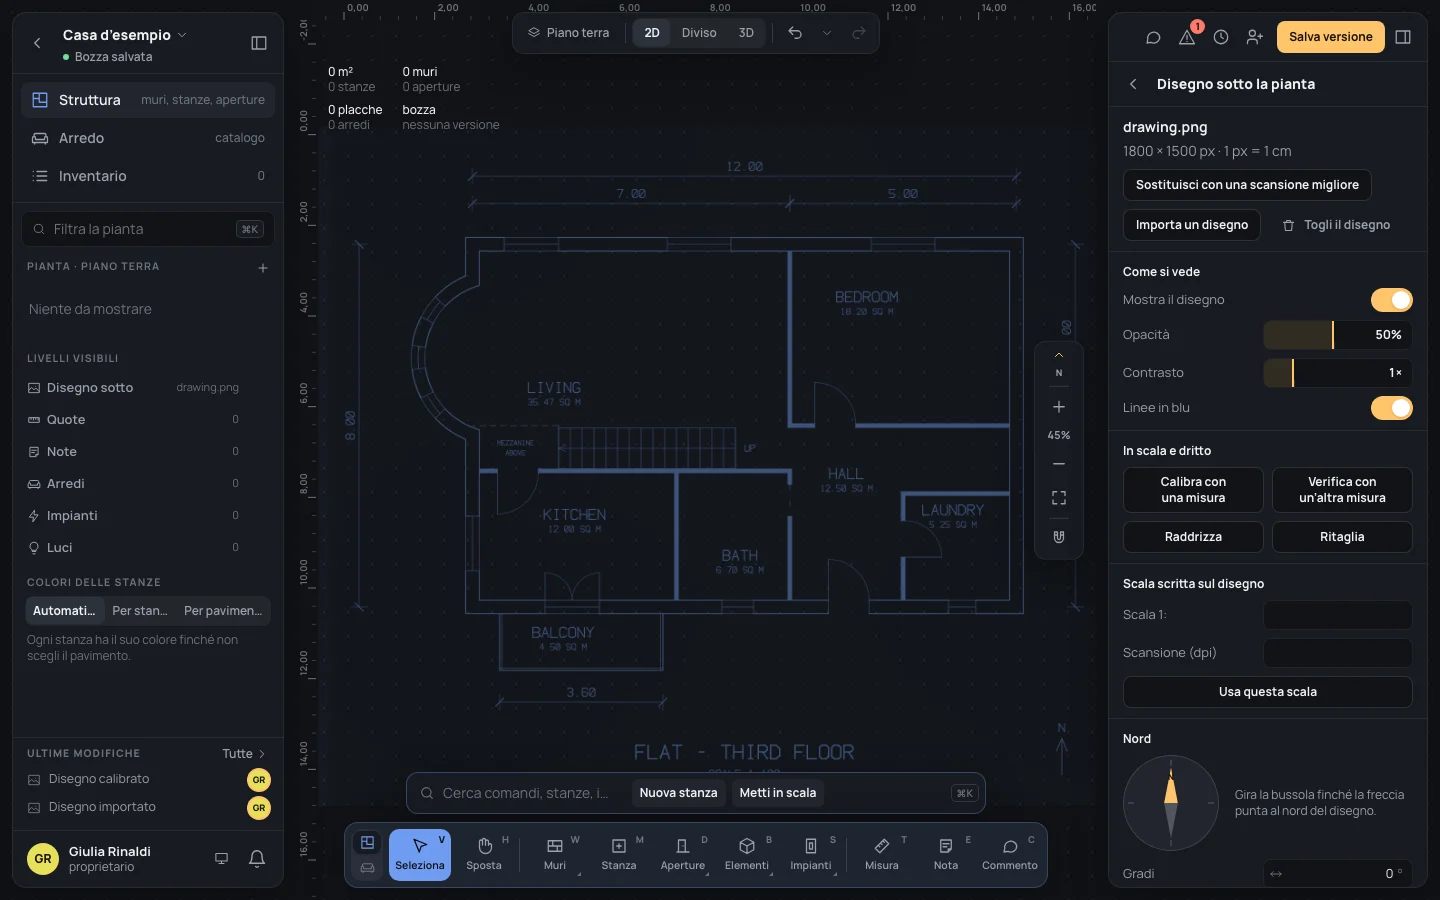
Task: Adjust the Opacità slider
Action: (x=1338, y=335)
